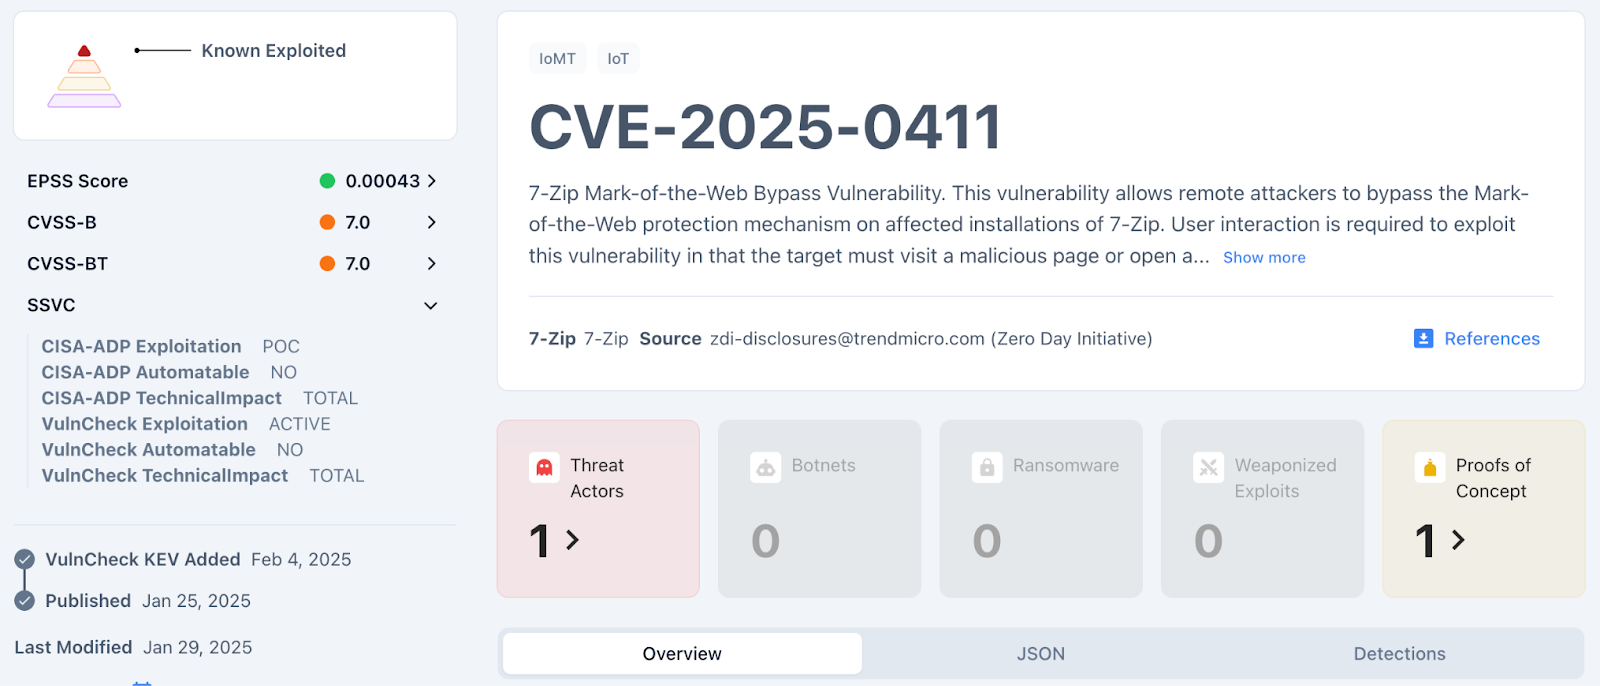The width and height of the screenshot is (1600, 686).
Task: Click the checkmark beside VulnCheck KEV Added
Action: (25, 559)
